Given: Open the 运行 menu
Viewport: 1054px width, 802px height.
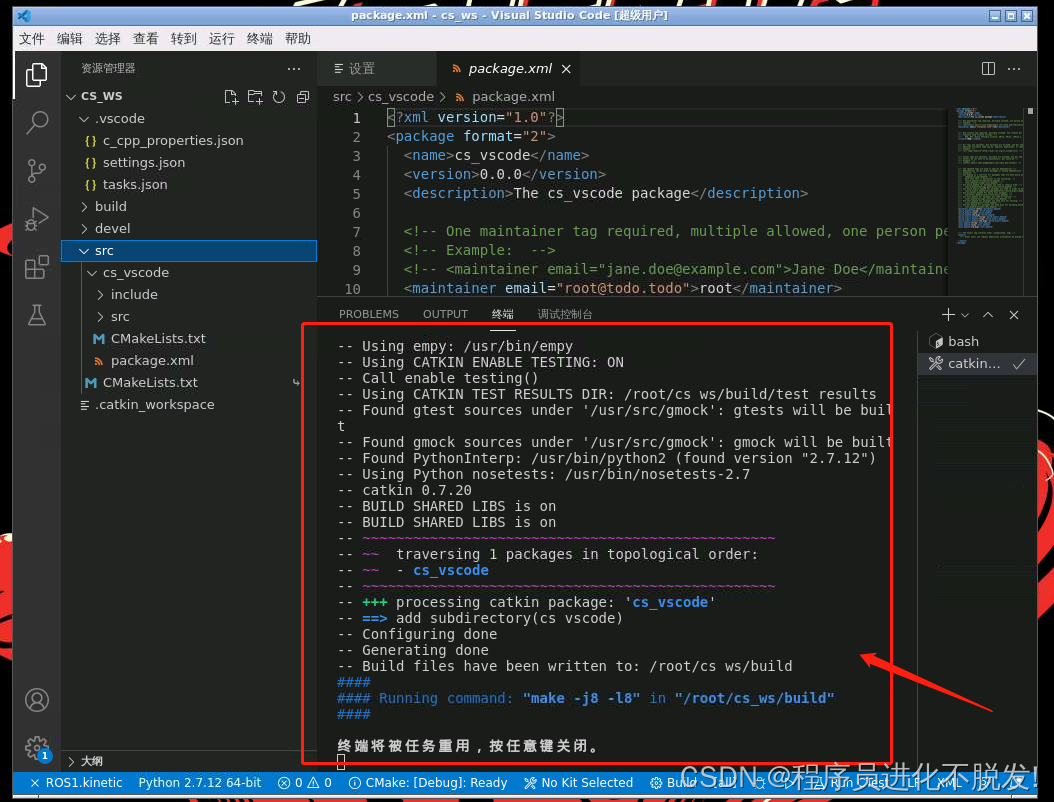Looking at the screenshot, I should click(x=222, y=39).
